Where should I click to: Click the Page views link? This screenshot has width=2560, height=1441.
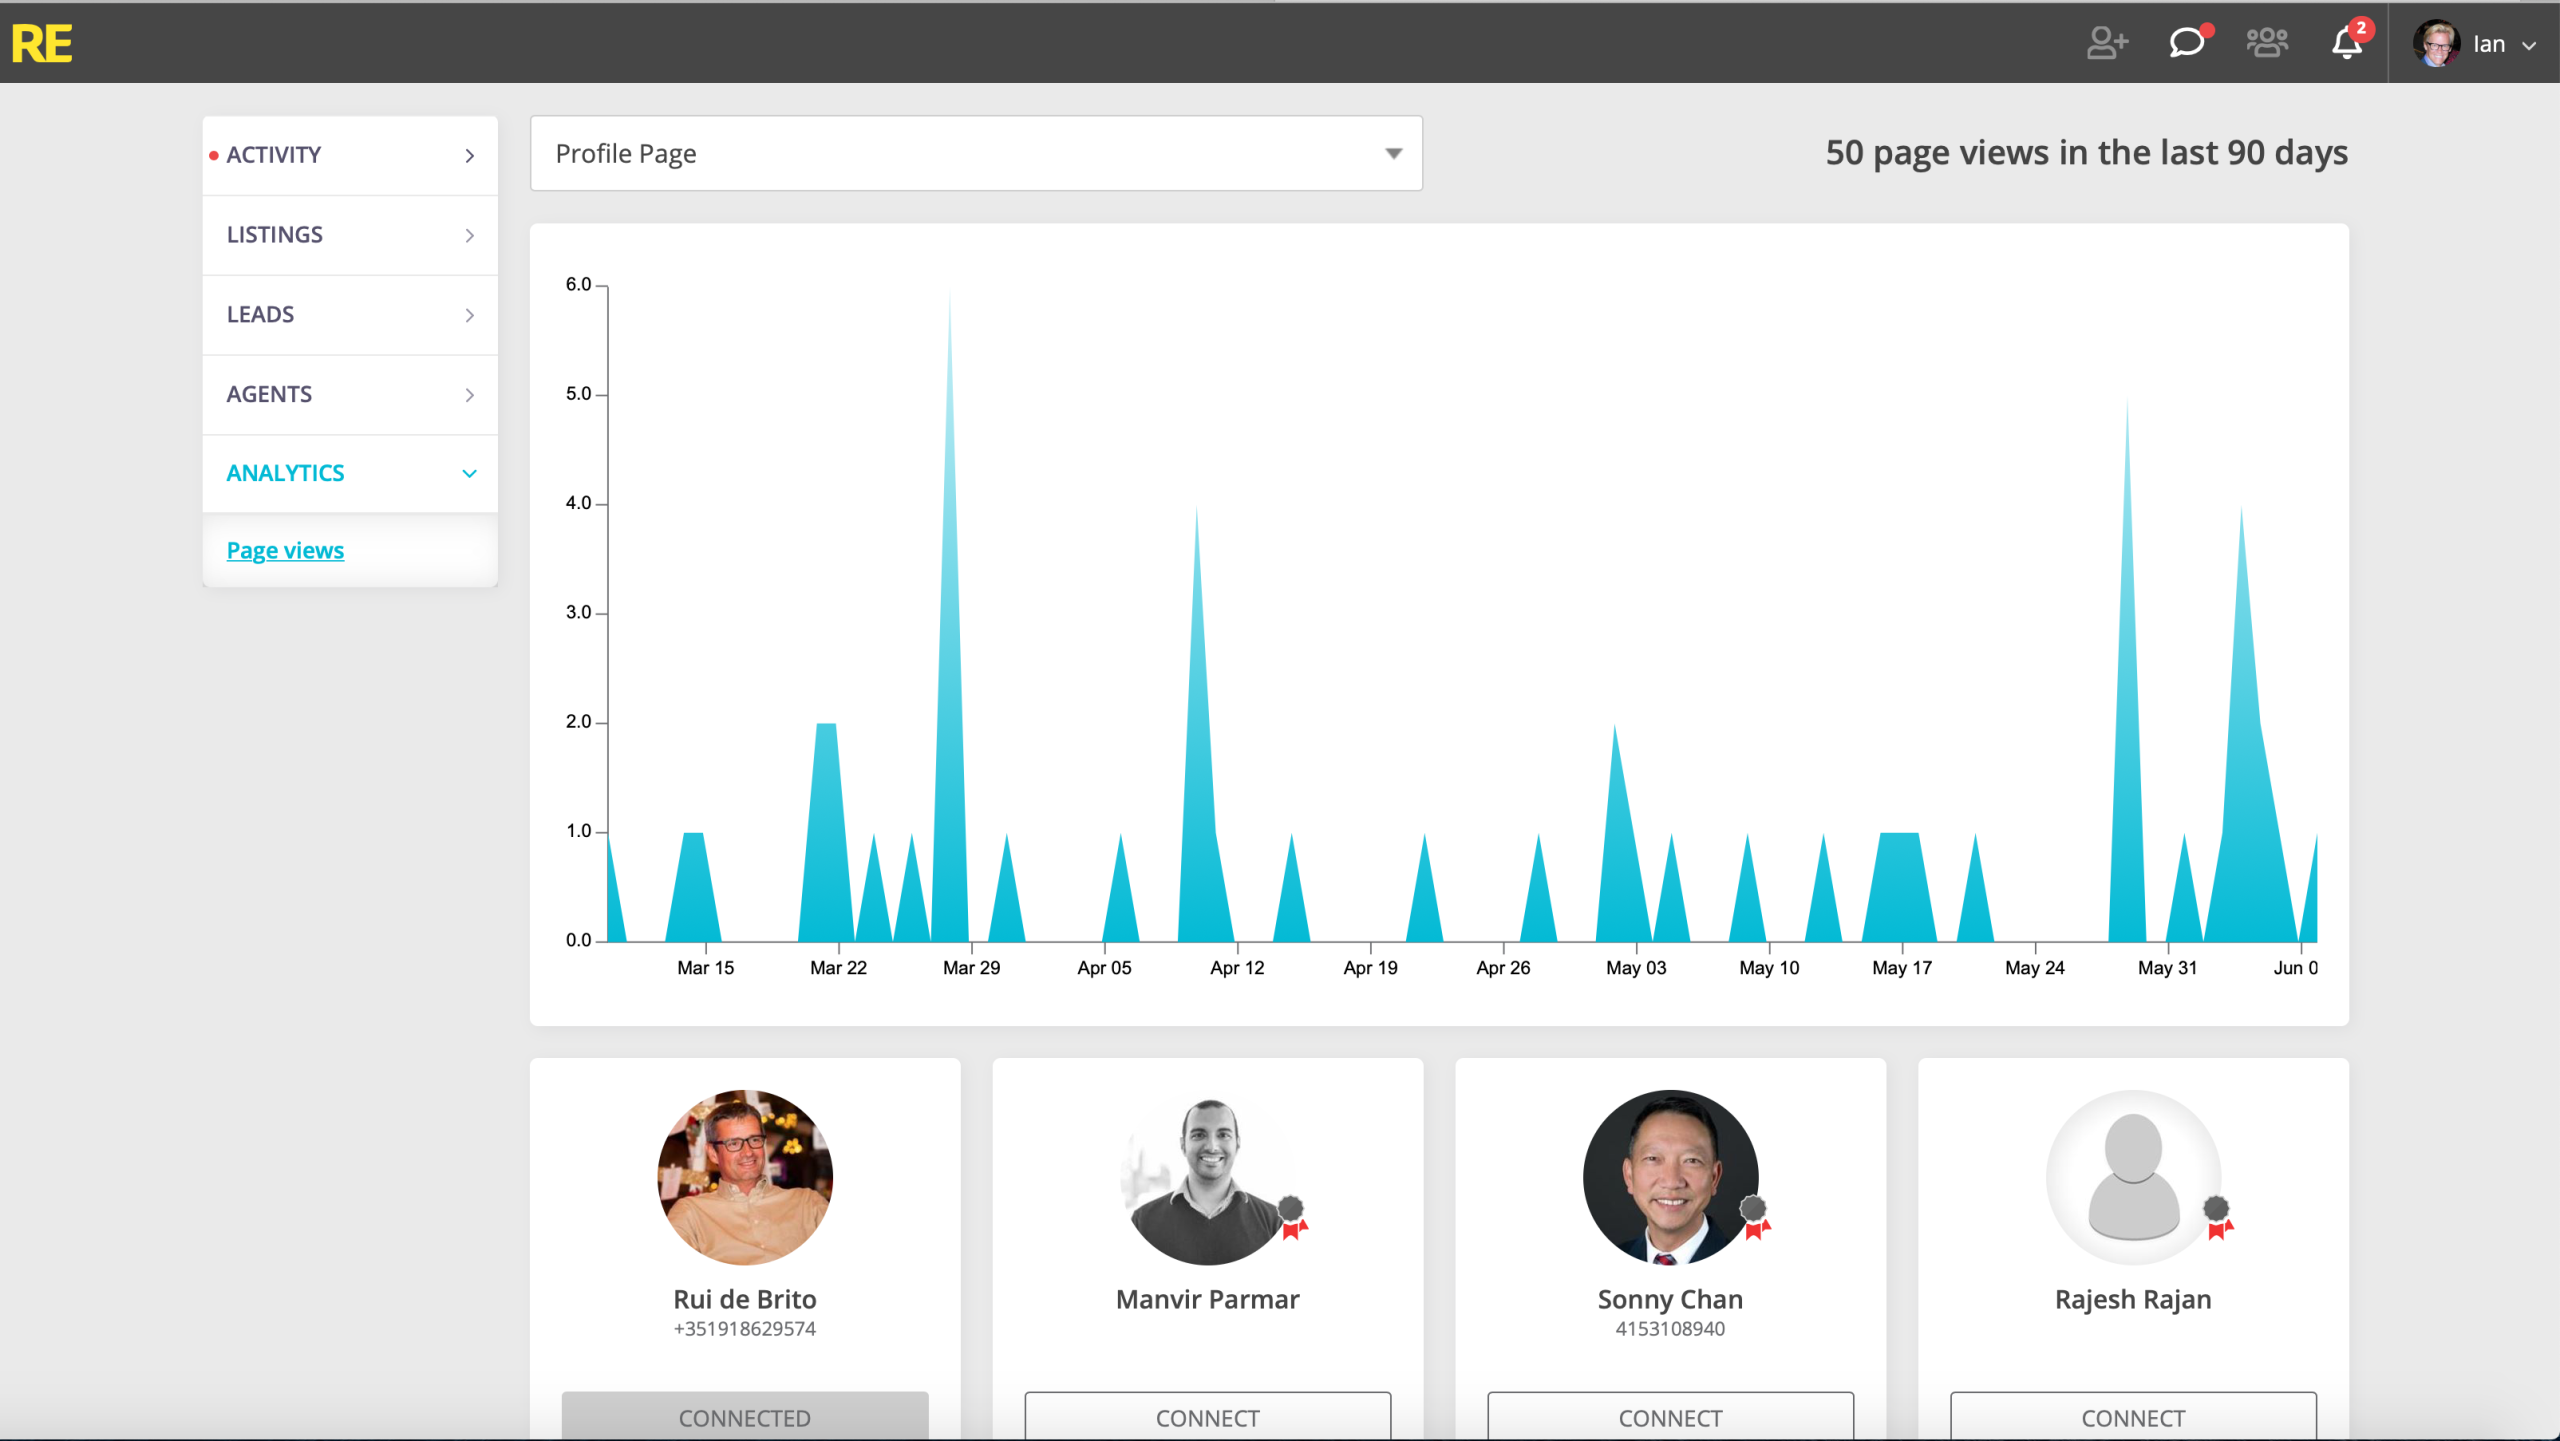(285, 551)
